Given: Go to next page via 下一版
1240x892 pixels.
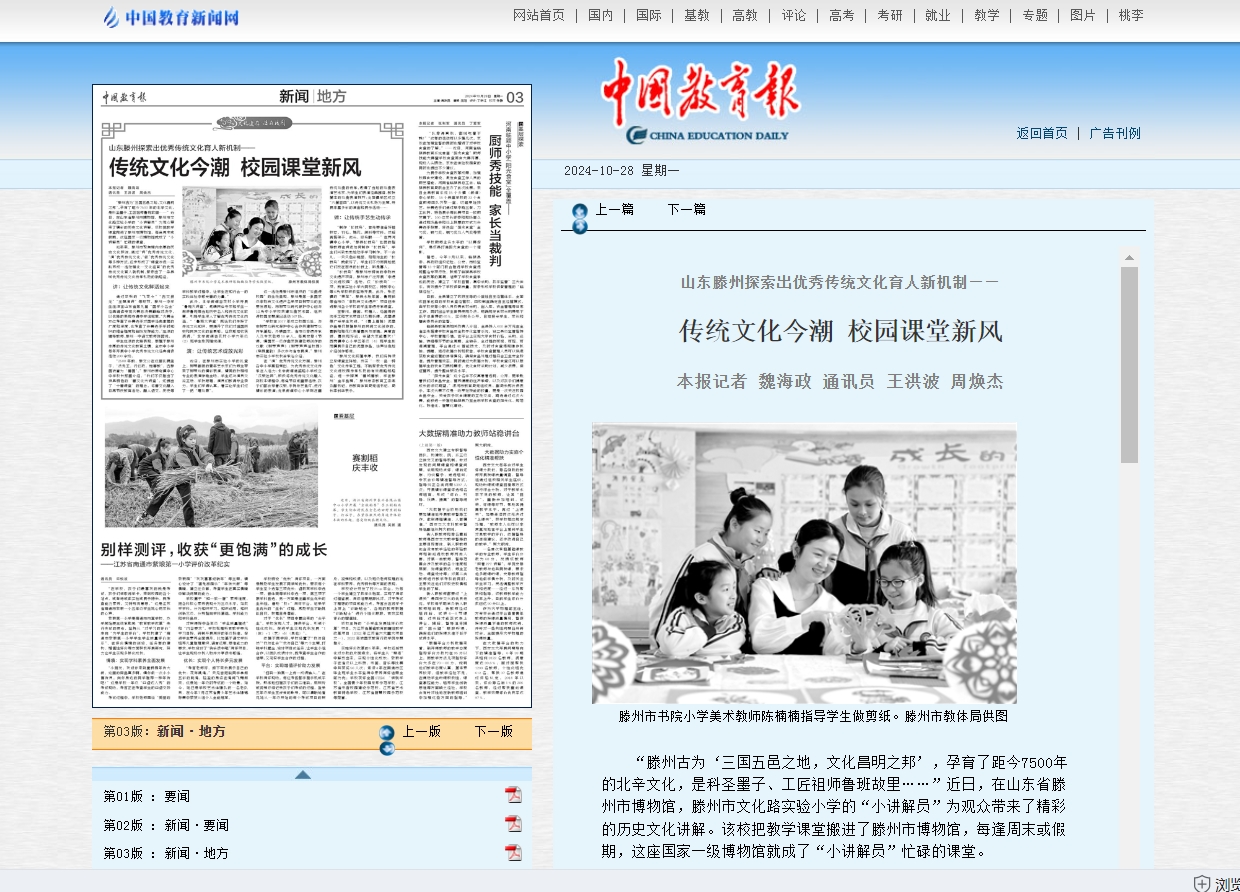Looking at the screenshot, I should (x=494, y=731).
